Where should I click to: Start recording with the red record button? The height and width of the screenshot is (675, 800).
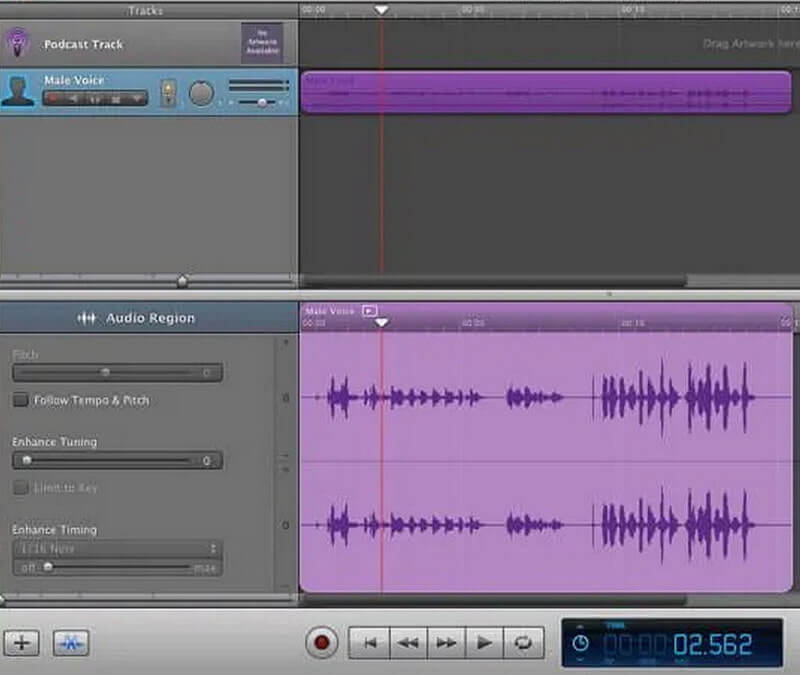coord(321,642)
